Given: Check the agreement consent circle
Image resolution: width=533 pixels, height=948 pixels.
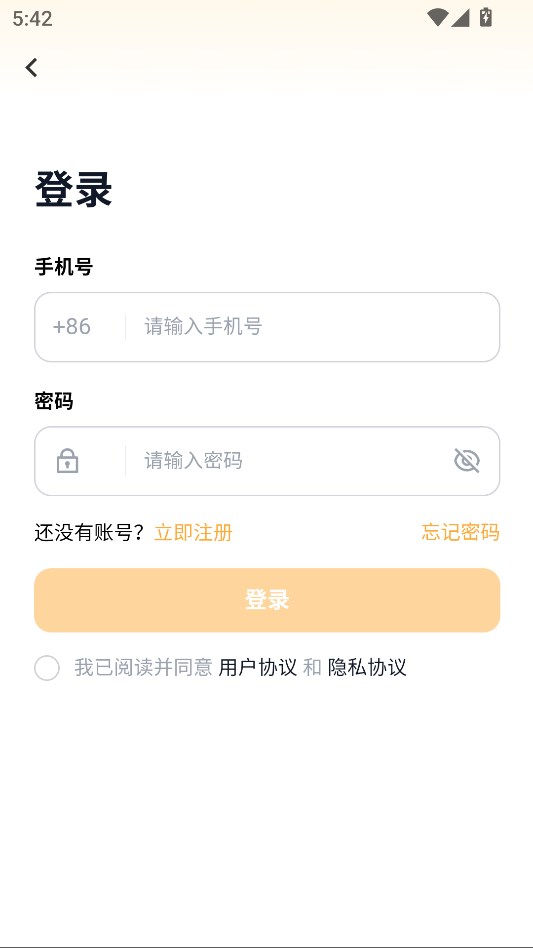Looking at the screenshot, I should click(47, 668).
